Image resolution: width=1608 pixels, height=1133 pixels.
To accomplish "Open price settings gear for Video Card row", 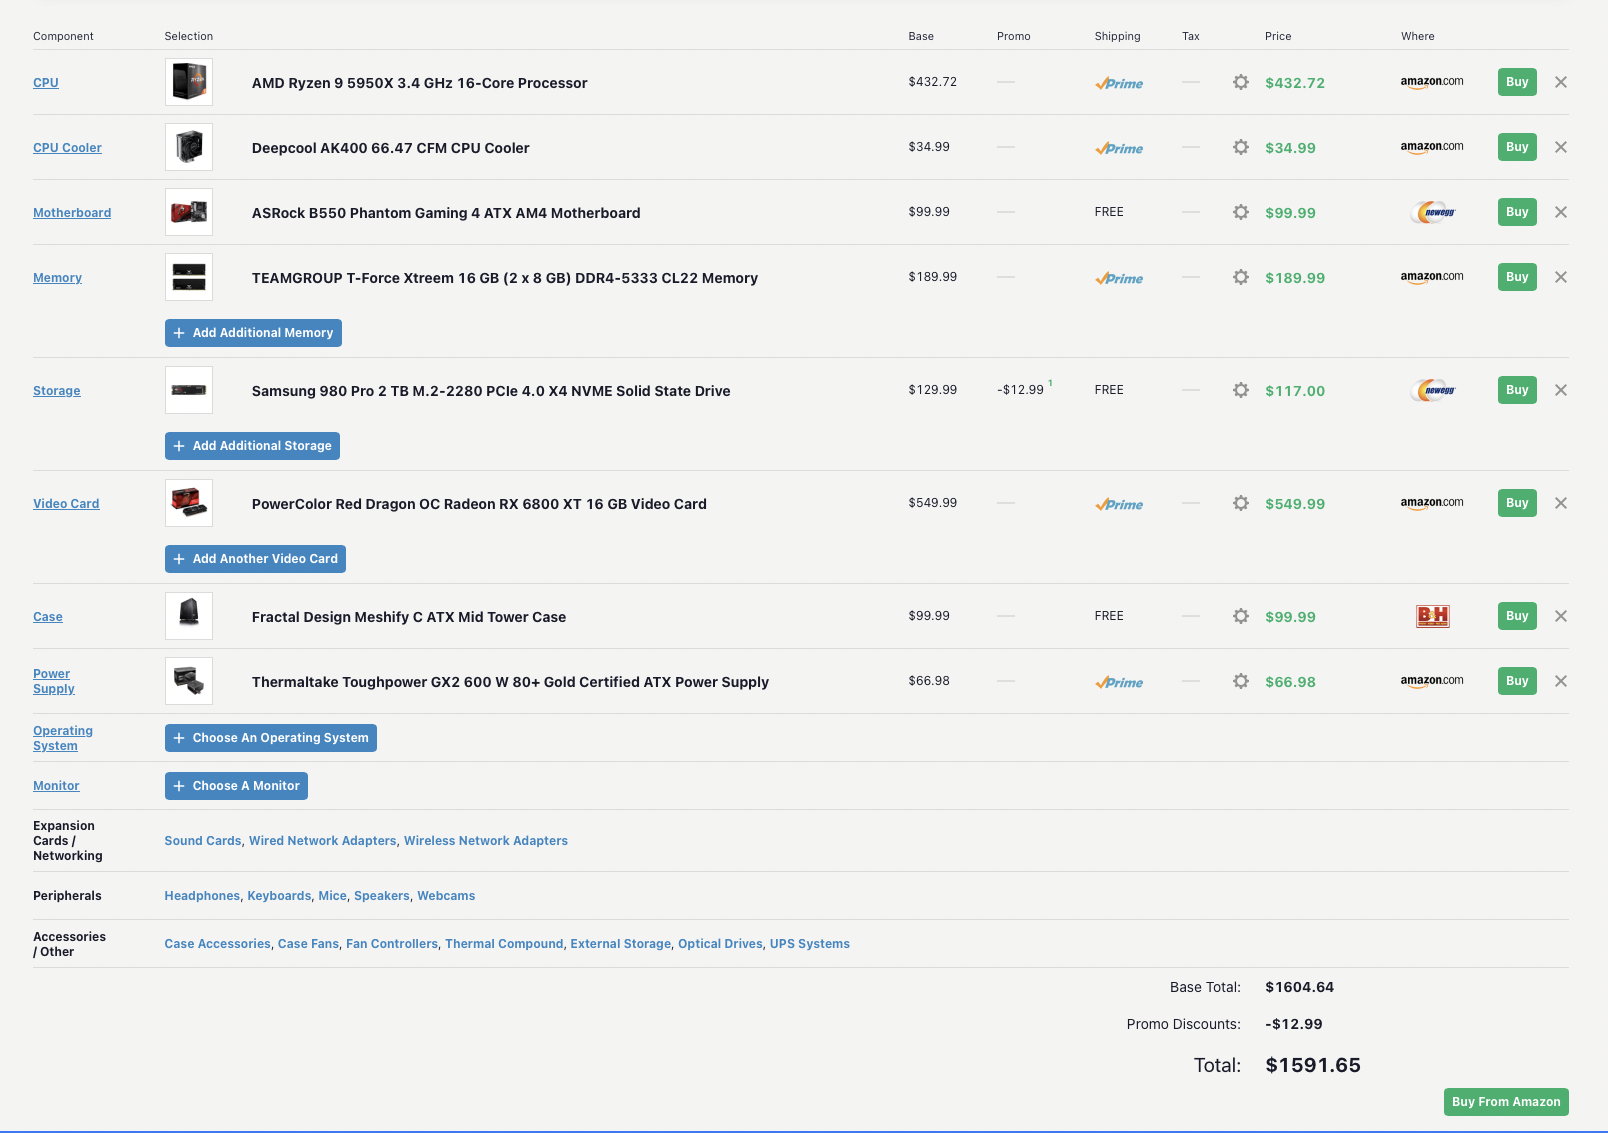I will click(x=1241, y=503).
